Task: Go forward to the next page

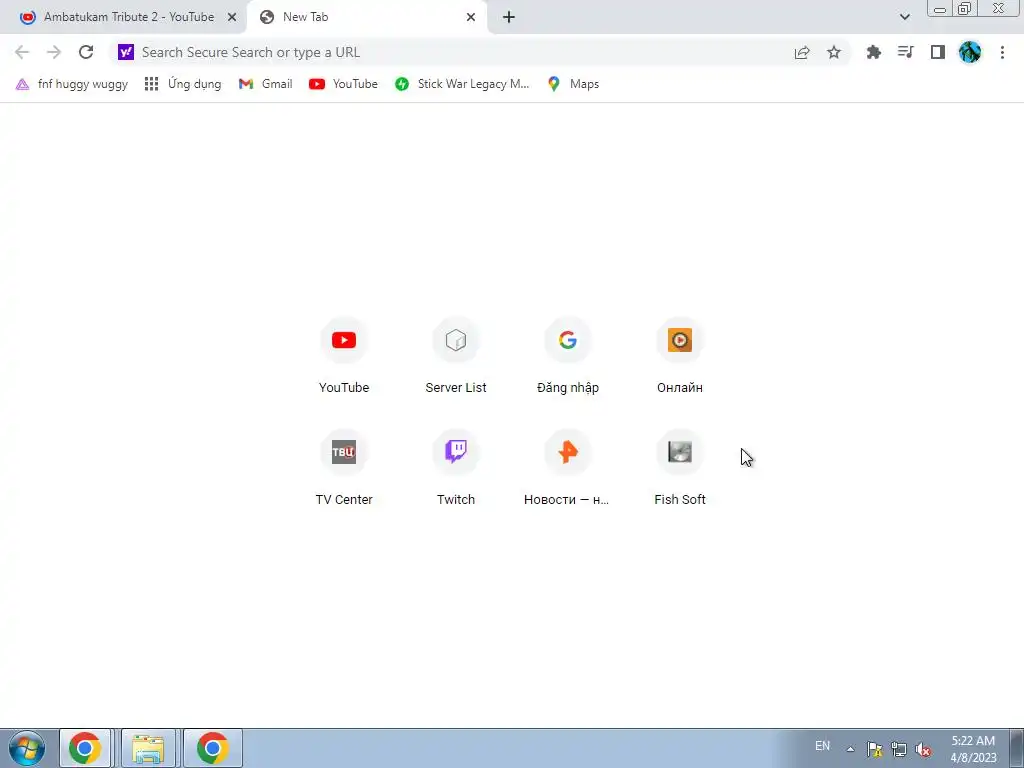Action: pyautogui.click(x=54, y=52)
